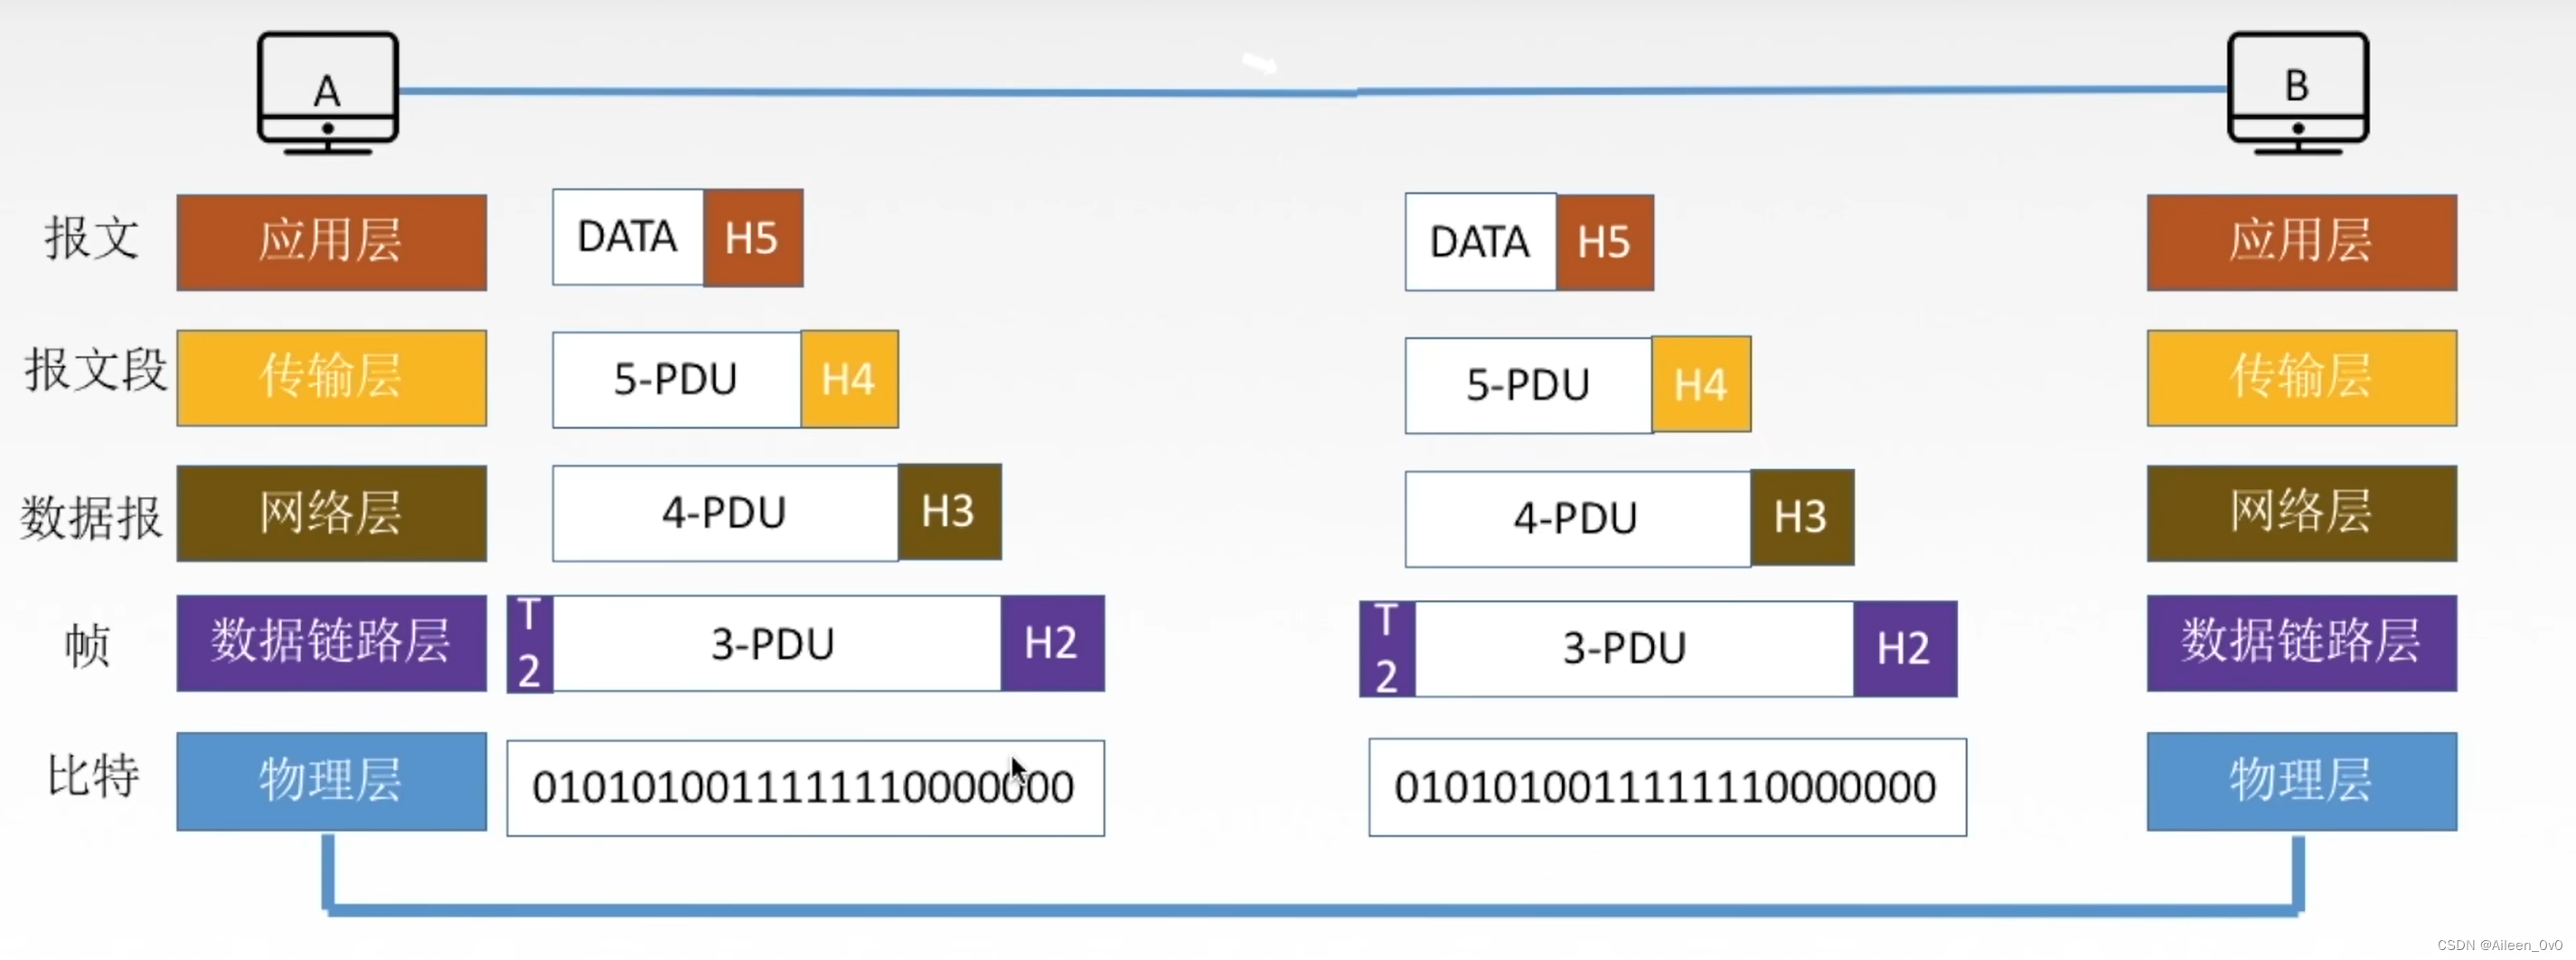Click host B's purple 数据链路层 block
The width and height of the screenshot is (2576, 960).
pyautogui.click(x=2301, y=643)
